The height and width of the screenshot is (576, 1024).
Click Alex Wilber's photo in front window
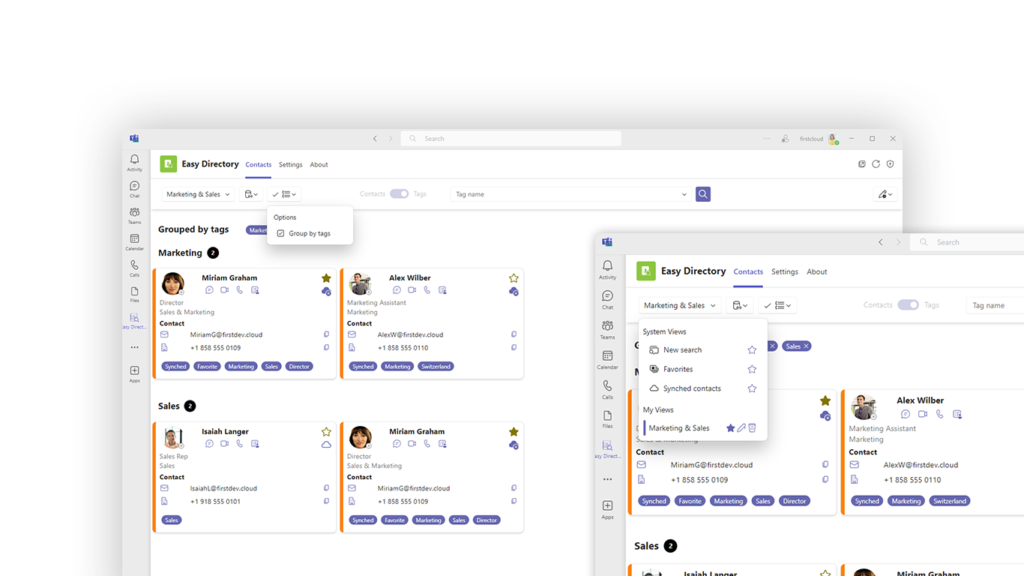[x=863, y=406]
